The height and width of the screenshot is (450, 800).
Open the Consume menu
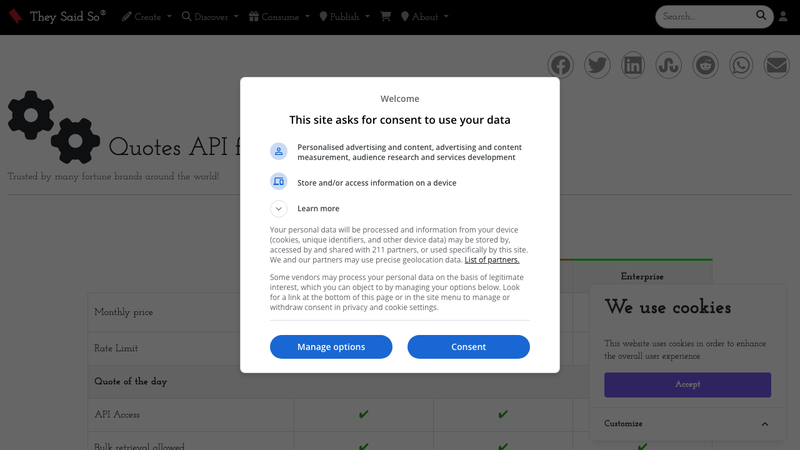(280, 17)
